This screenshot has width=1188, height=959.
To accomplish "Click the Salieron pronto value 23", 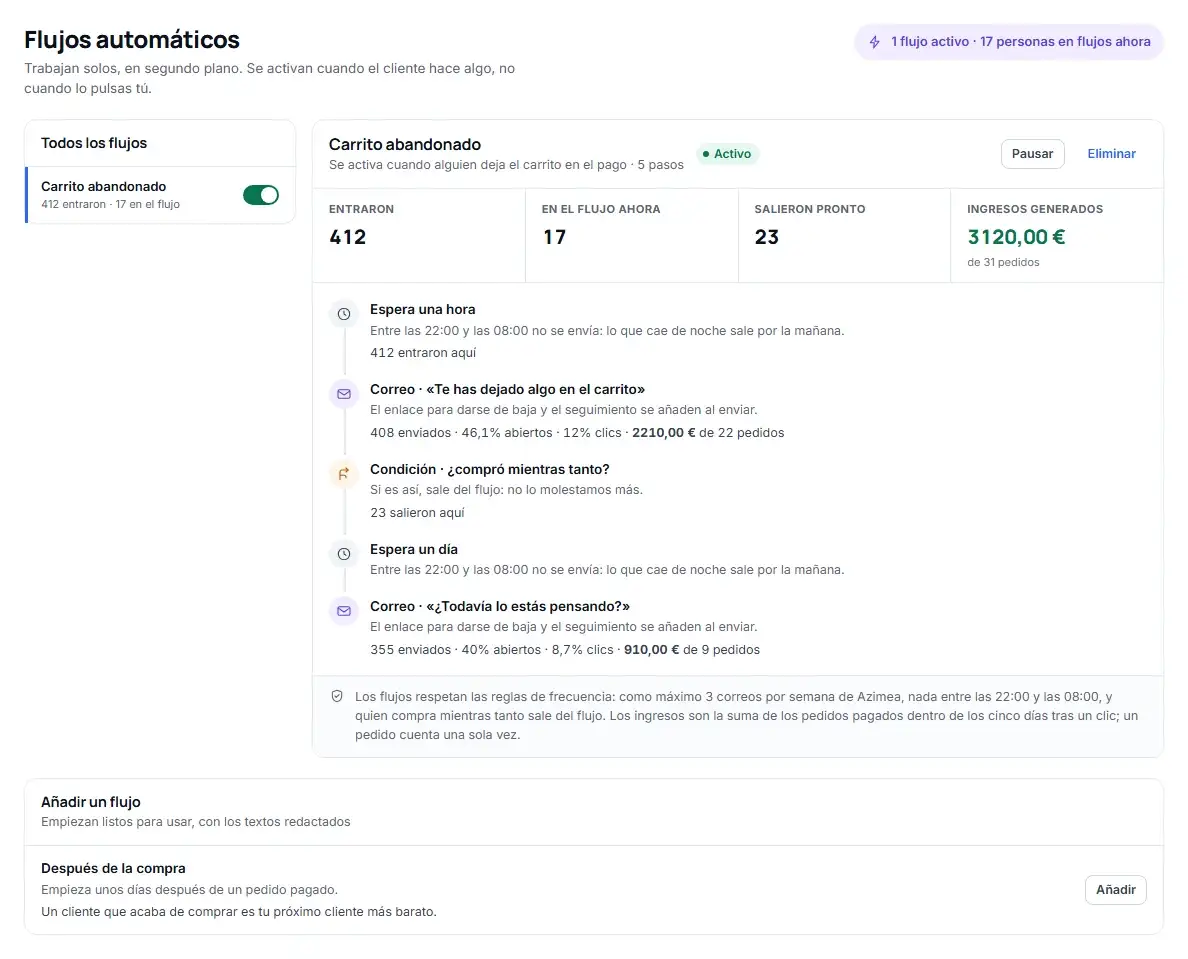I will pos(767,237).
